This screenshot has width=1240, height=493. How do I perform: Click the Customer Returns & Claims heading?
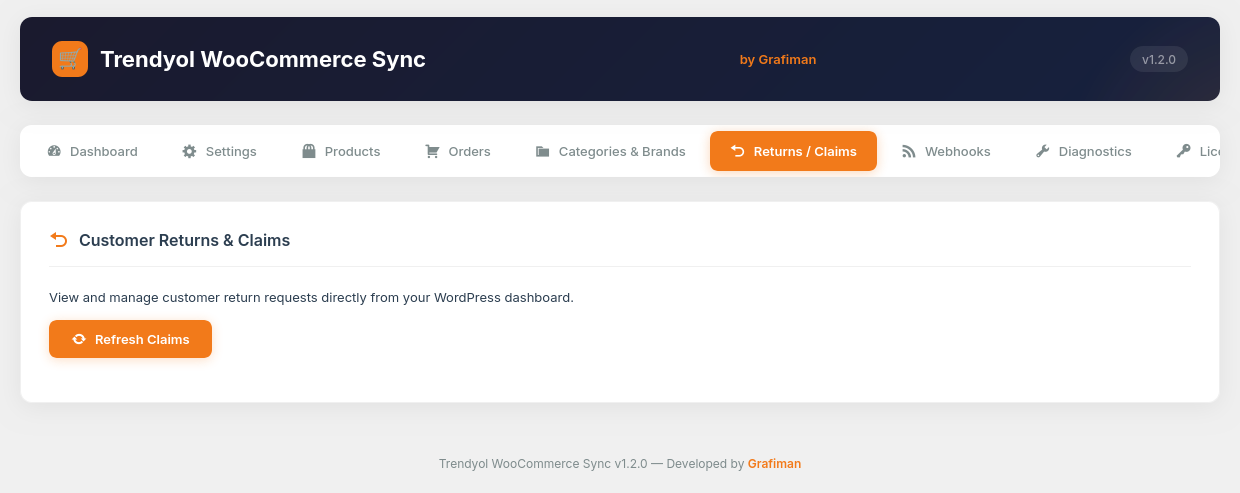point(184,240)
